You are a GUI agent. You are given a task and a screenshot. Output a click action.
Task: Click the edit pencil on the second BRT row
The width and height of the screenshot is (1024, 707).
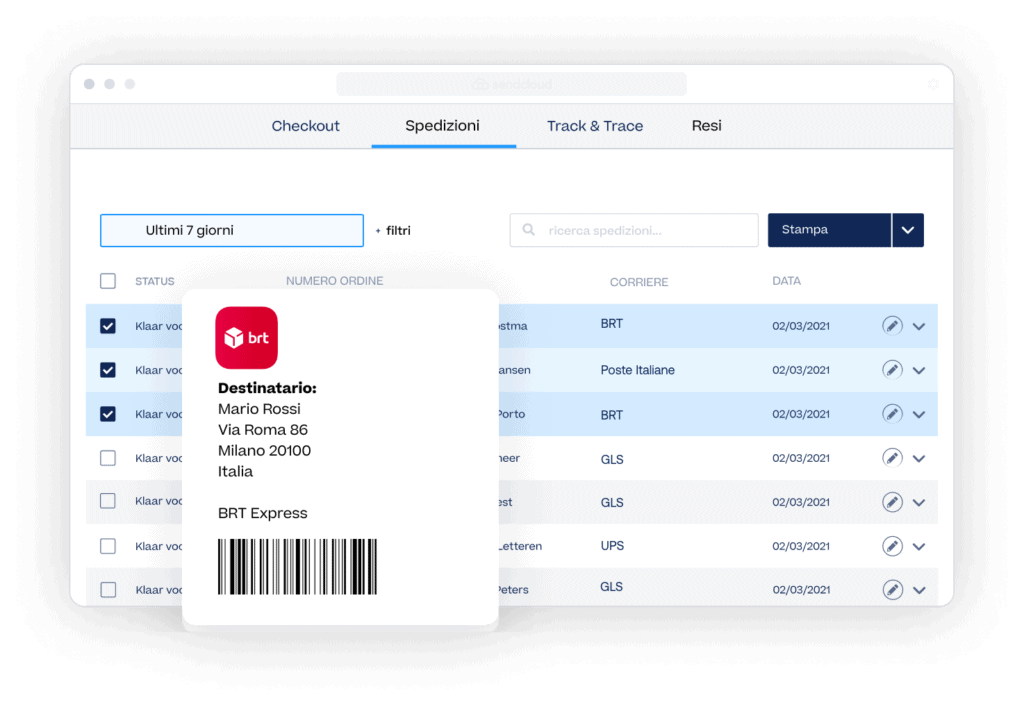pos(892,414)
